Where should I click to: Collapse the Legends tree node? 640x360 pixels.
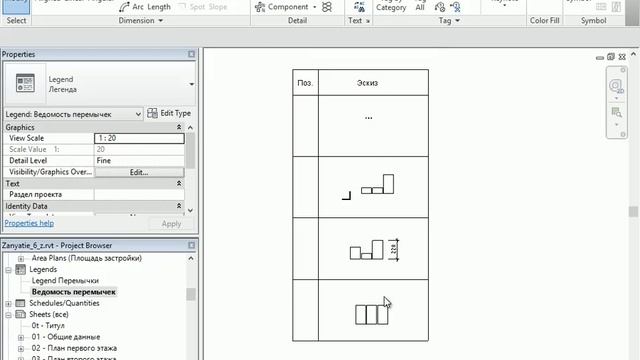click(x=8, y=270)
